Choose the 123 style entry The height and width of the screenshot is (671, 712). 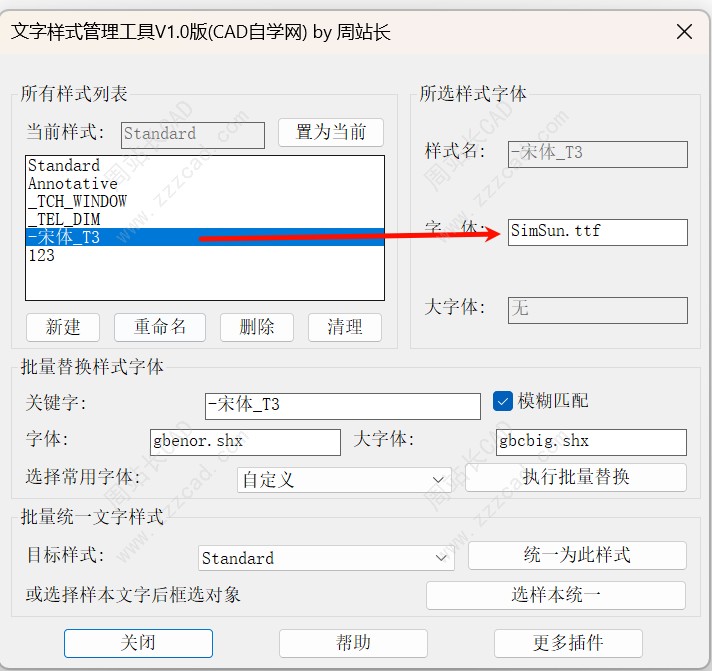(x=42, y=255)
